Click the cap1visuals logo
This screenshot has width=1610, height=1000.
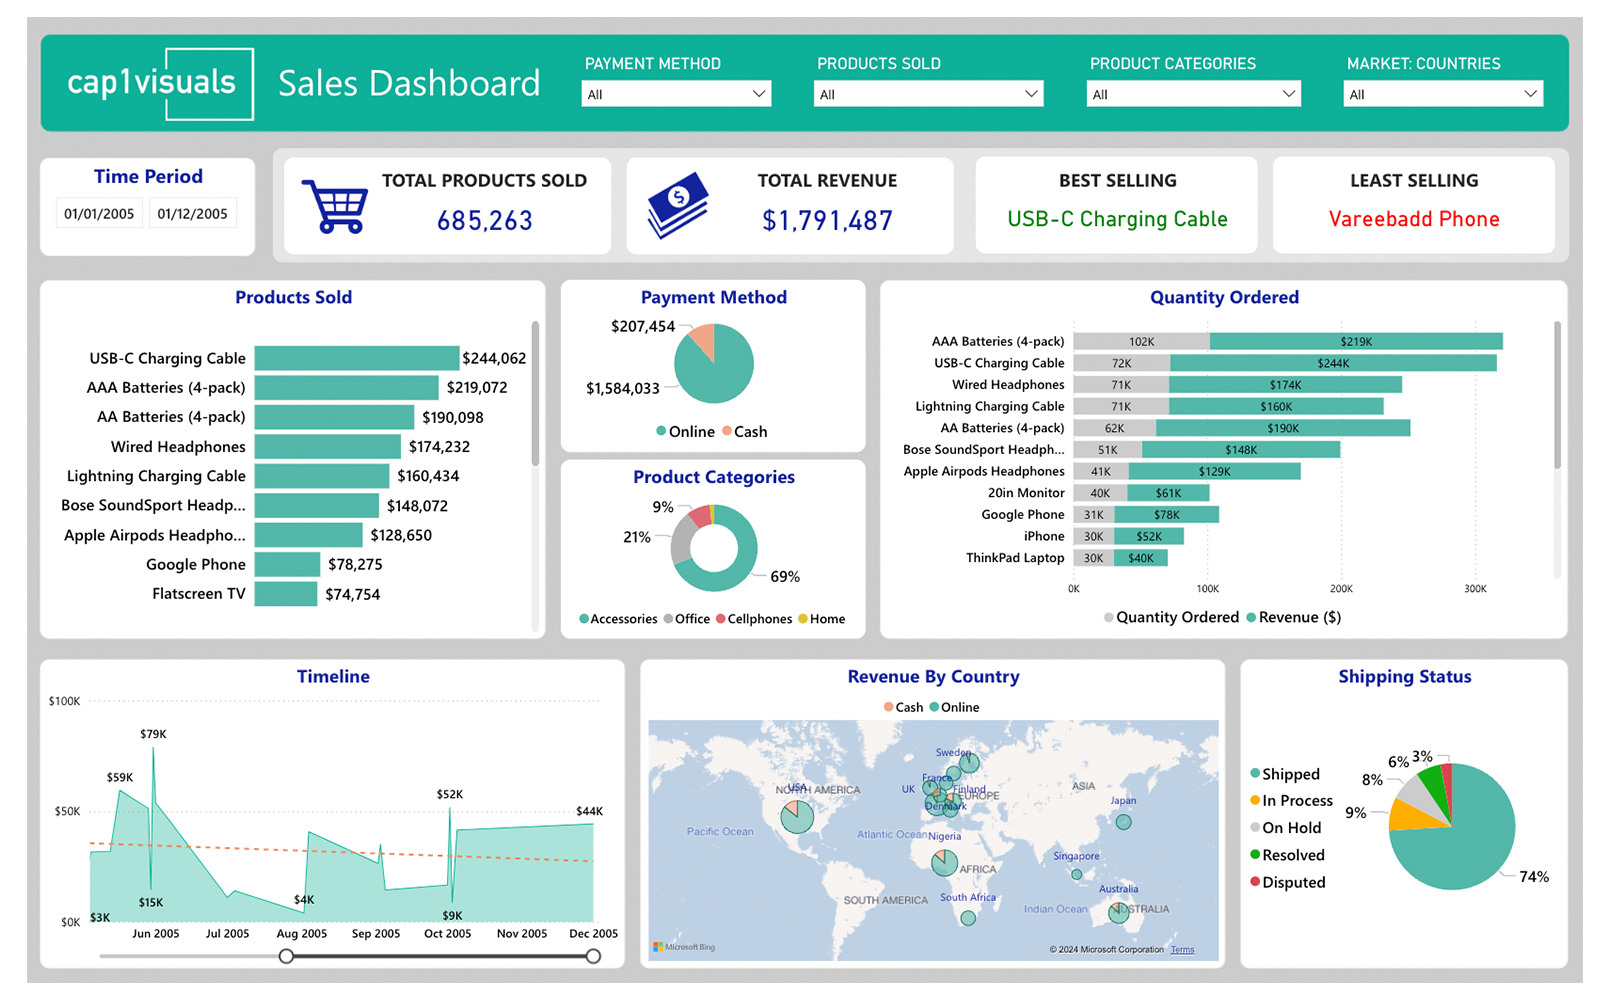(152, 83)
